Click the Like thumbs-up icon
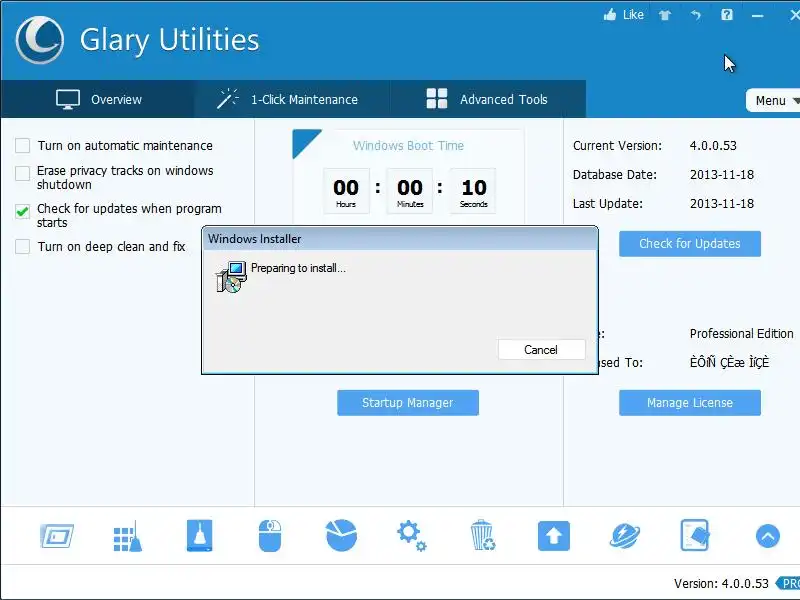800x600 pixels. click(x=610, y=15)
